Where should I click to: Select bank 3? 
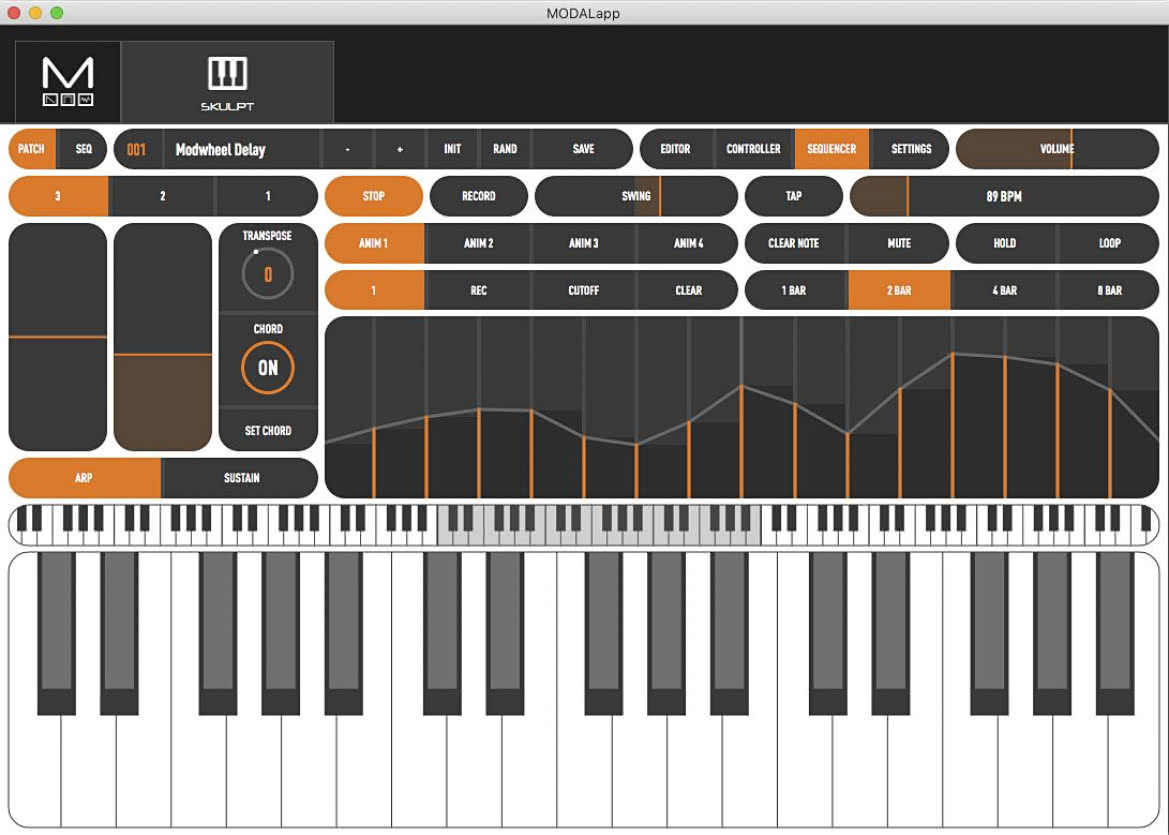[58, 196]
